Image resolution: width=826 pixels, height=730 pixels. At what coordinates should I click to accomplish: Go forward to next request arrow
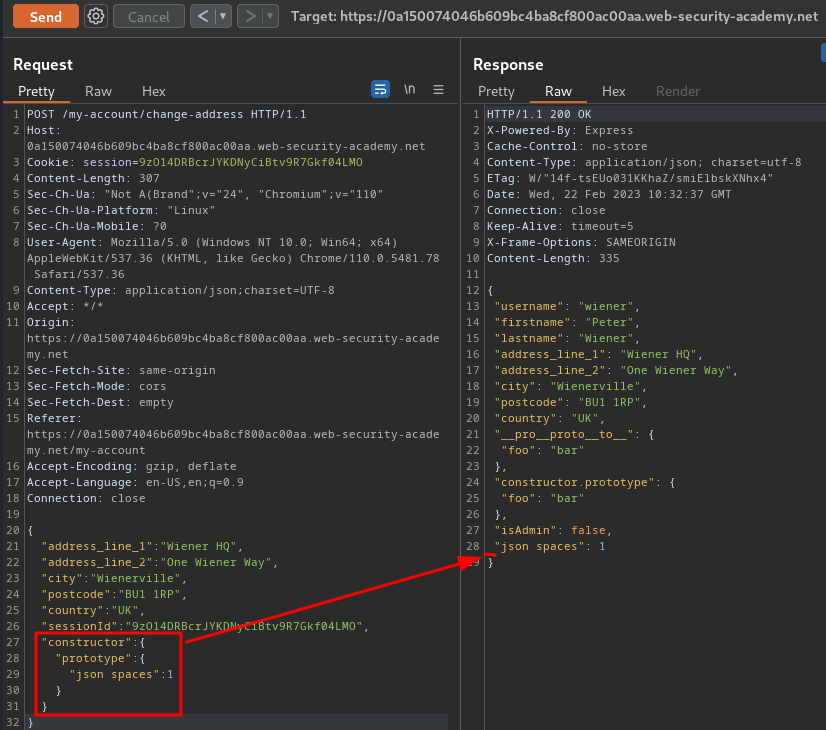coord(250,16)
